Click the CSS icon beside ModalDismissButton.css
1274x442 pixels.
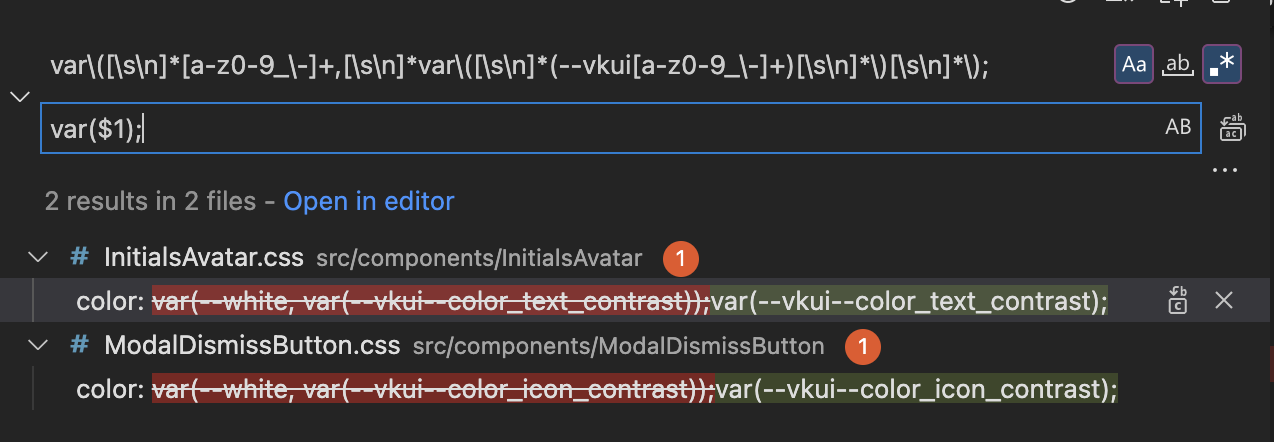tap(80, 346)
